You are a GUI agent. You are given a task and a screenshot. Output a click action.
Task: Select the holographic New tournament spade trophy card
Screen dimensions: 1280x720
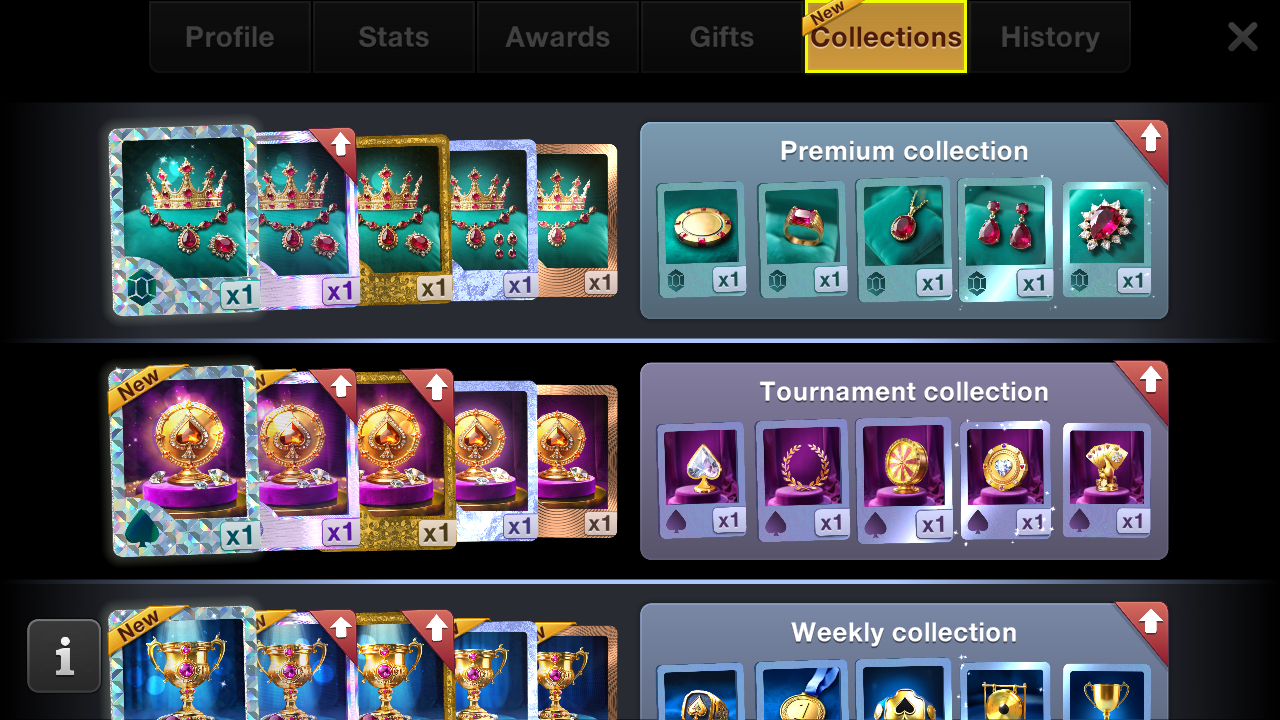point(184,461)
